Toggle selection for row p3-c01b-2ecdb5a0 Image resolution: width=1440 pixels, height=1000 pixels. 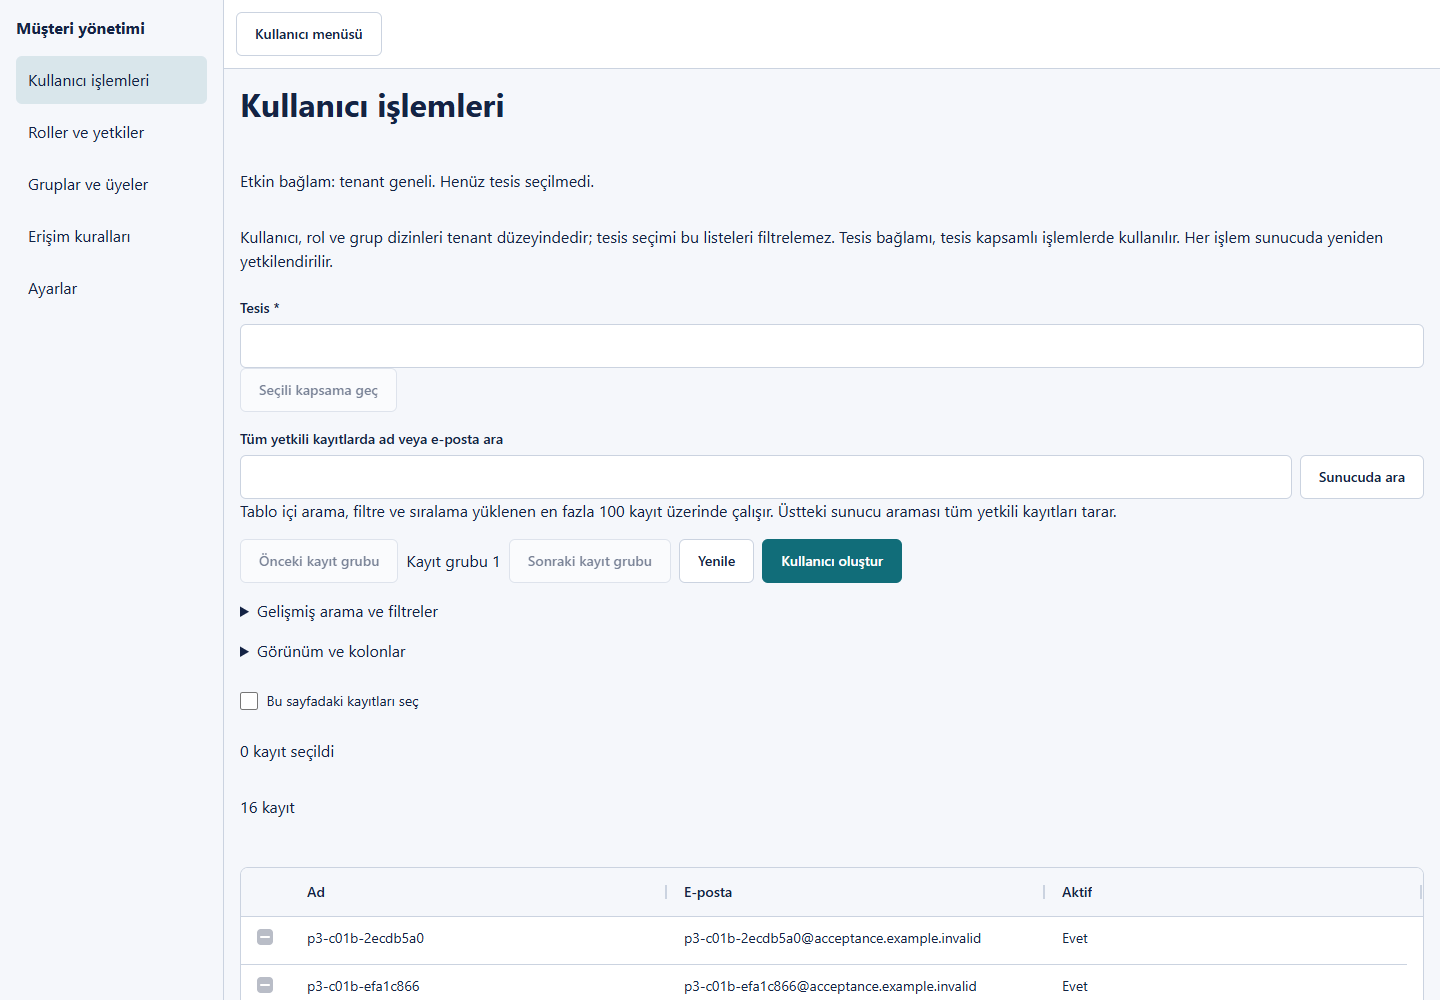(x=265, y=937)
